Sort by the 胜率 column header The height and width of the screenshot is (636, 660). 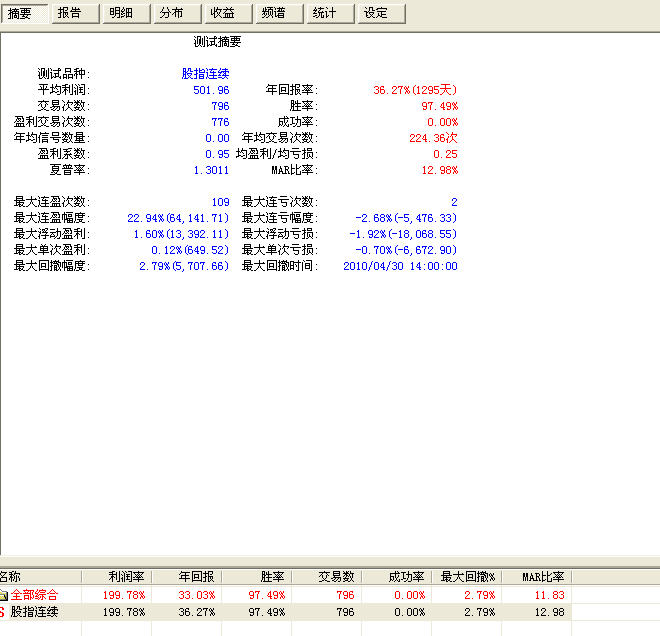click(x=257, y=577)
